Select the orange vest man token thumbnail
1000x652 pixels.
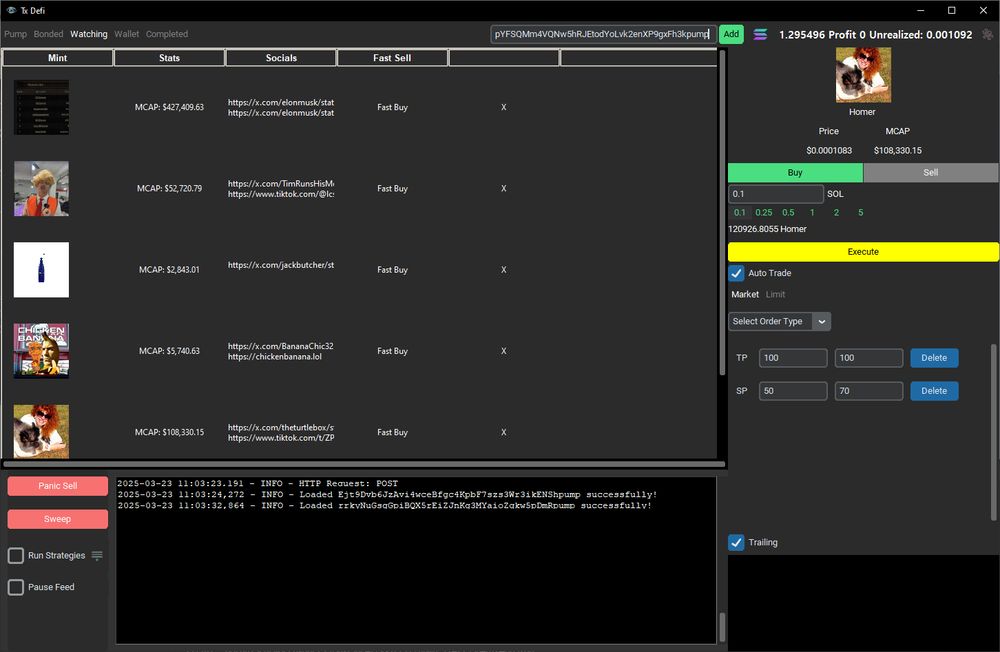[x=41, y=188]
